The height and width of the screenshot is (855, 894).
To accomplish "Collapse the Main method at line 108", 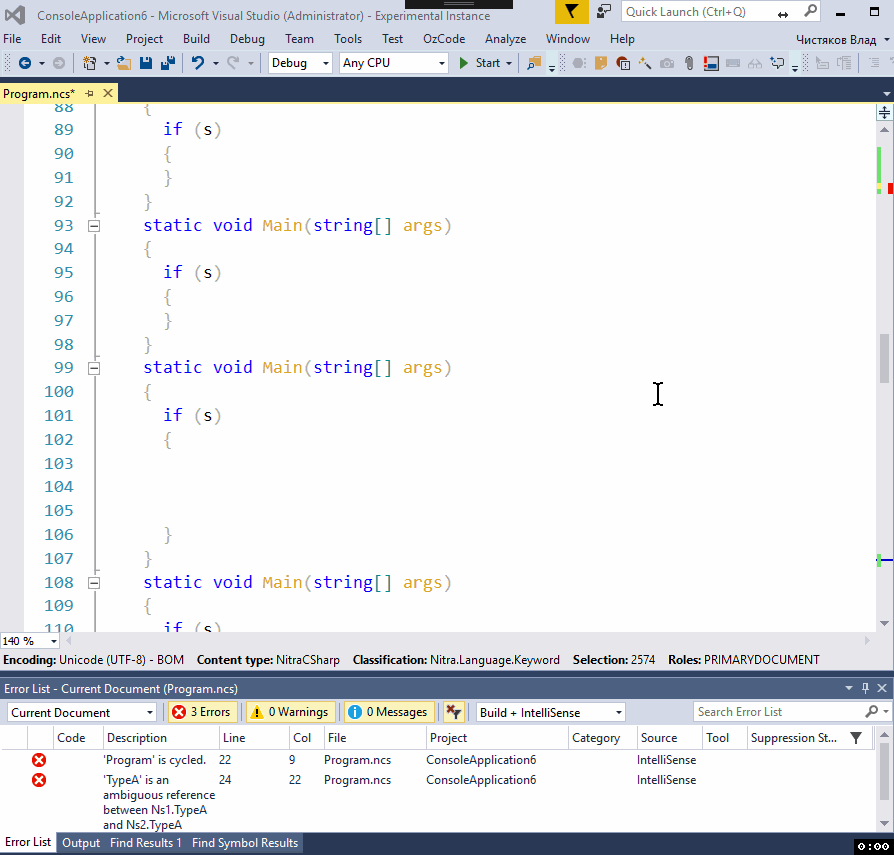I will pyautogui.click(x=94, y=583).
